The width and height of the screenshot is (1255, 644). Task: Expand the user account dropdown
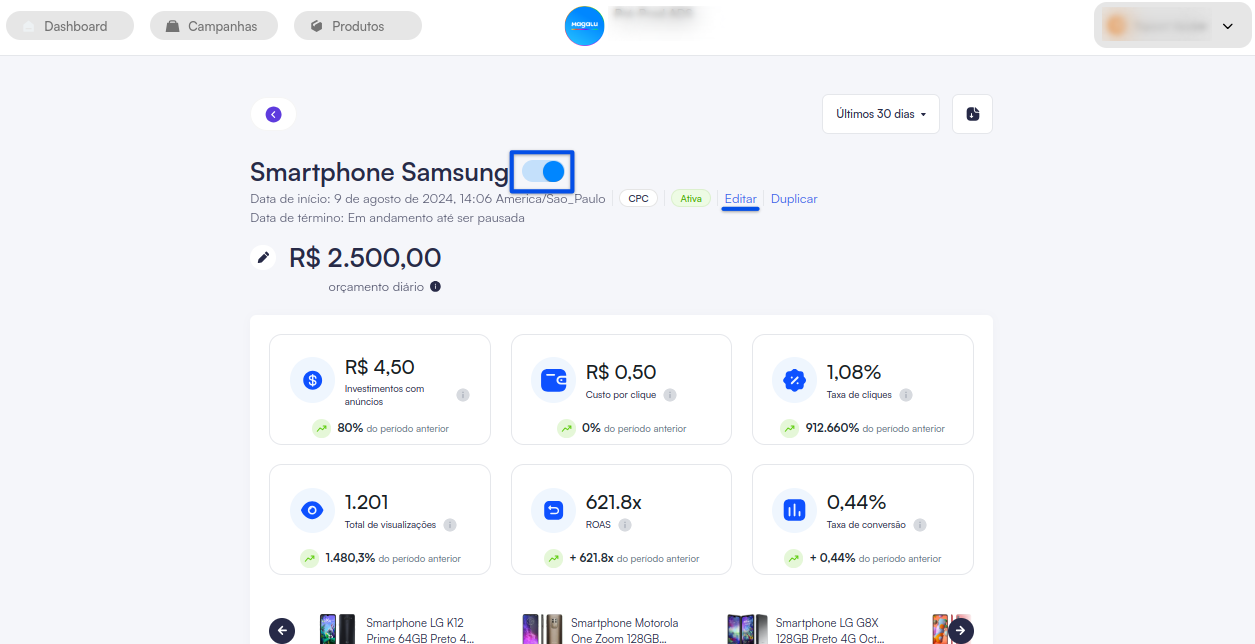coord(1171,26)
